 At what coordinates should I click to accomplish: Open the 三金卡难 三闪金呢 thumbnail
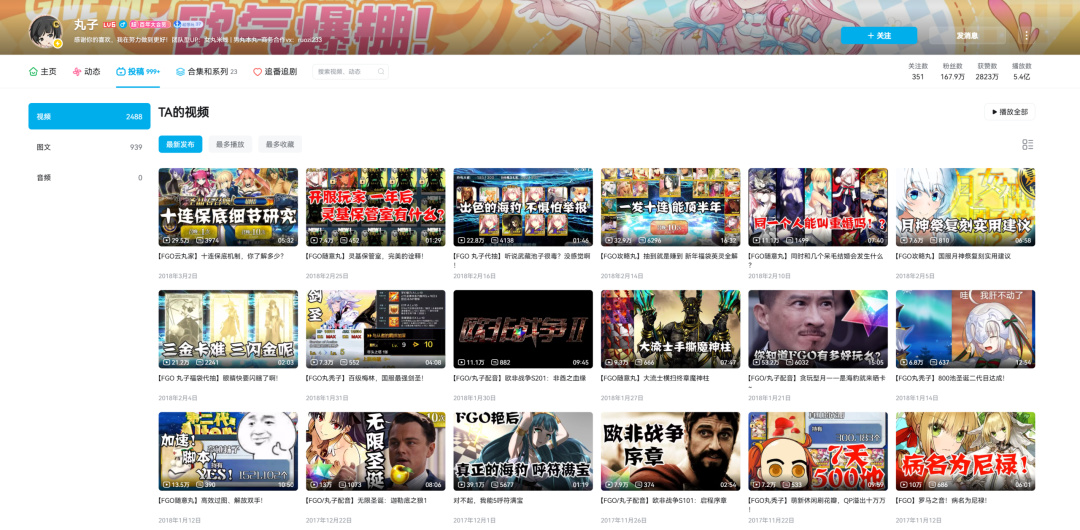tap(228, 329)
